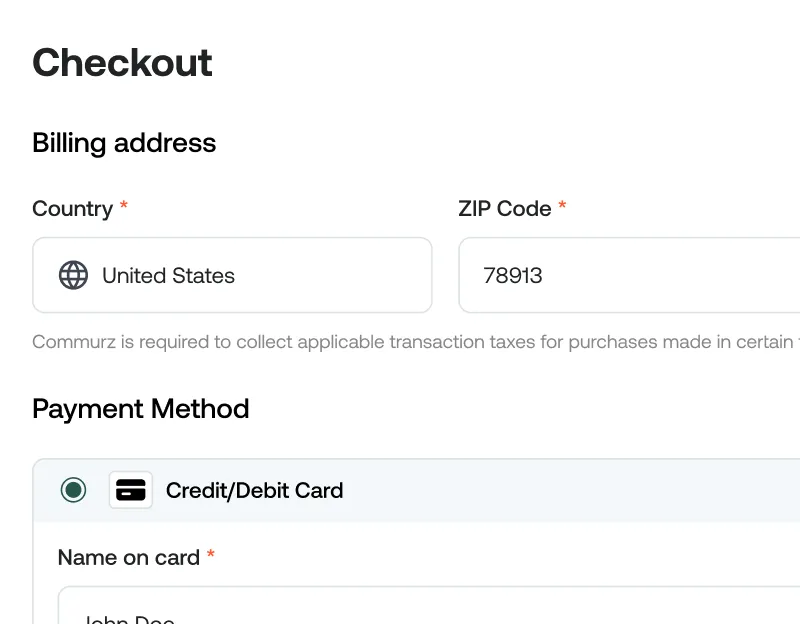This screenshot has height=624, width=800.
Task: Click the 78913 ZIP value text
Action: coord(513,276)
